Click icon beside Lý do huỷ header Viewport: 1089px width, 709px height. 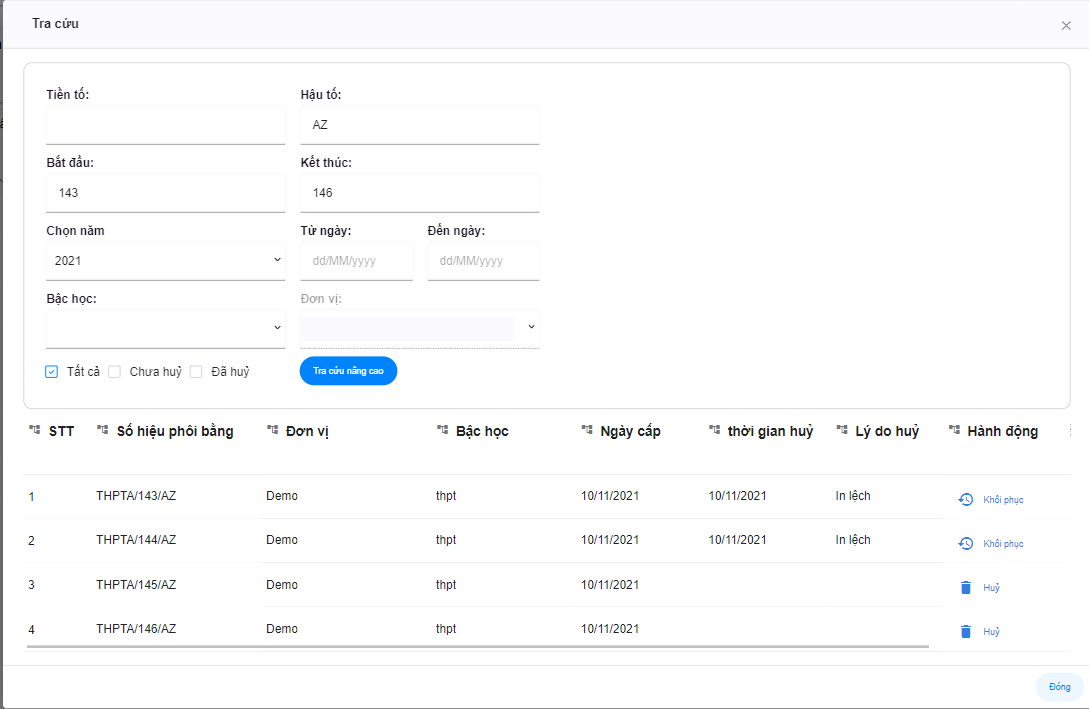(841, 431)
